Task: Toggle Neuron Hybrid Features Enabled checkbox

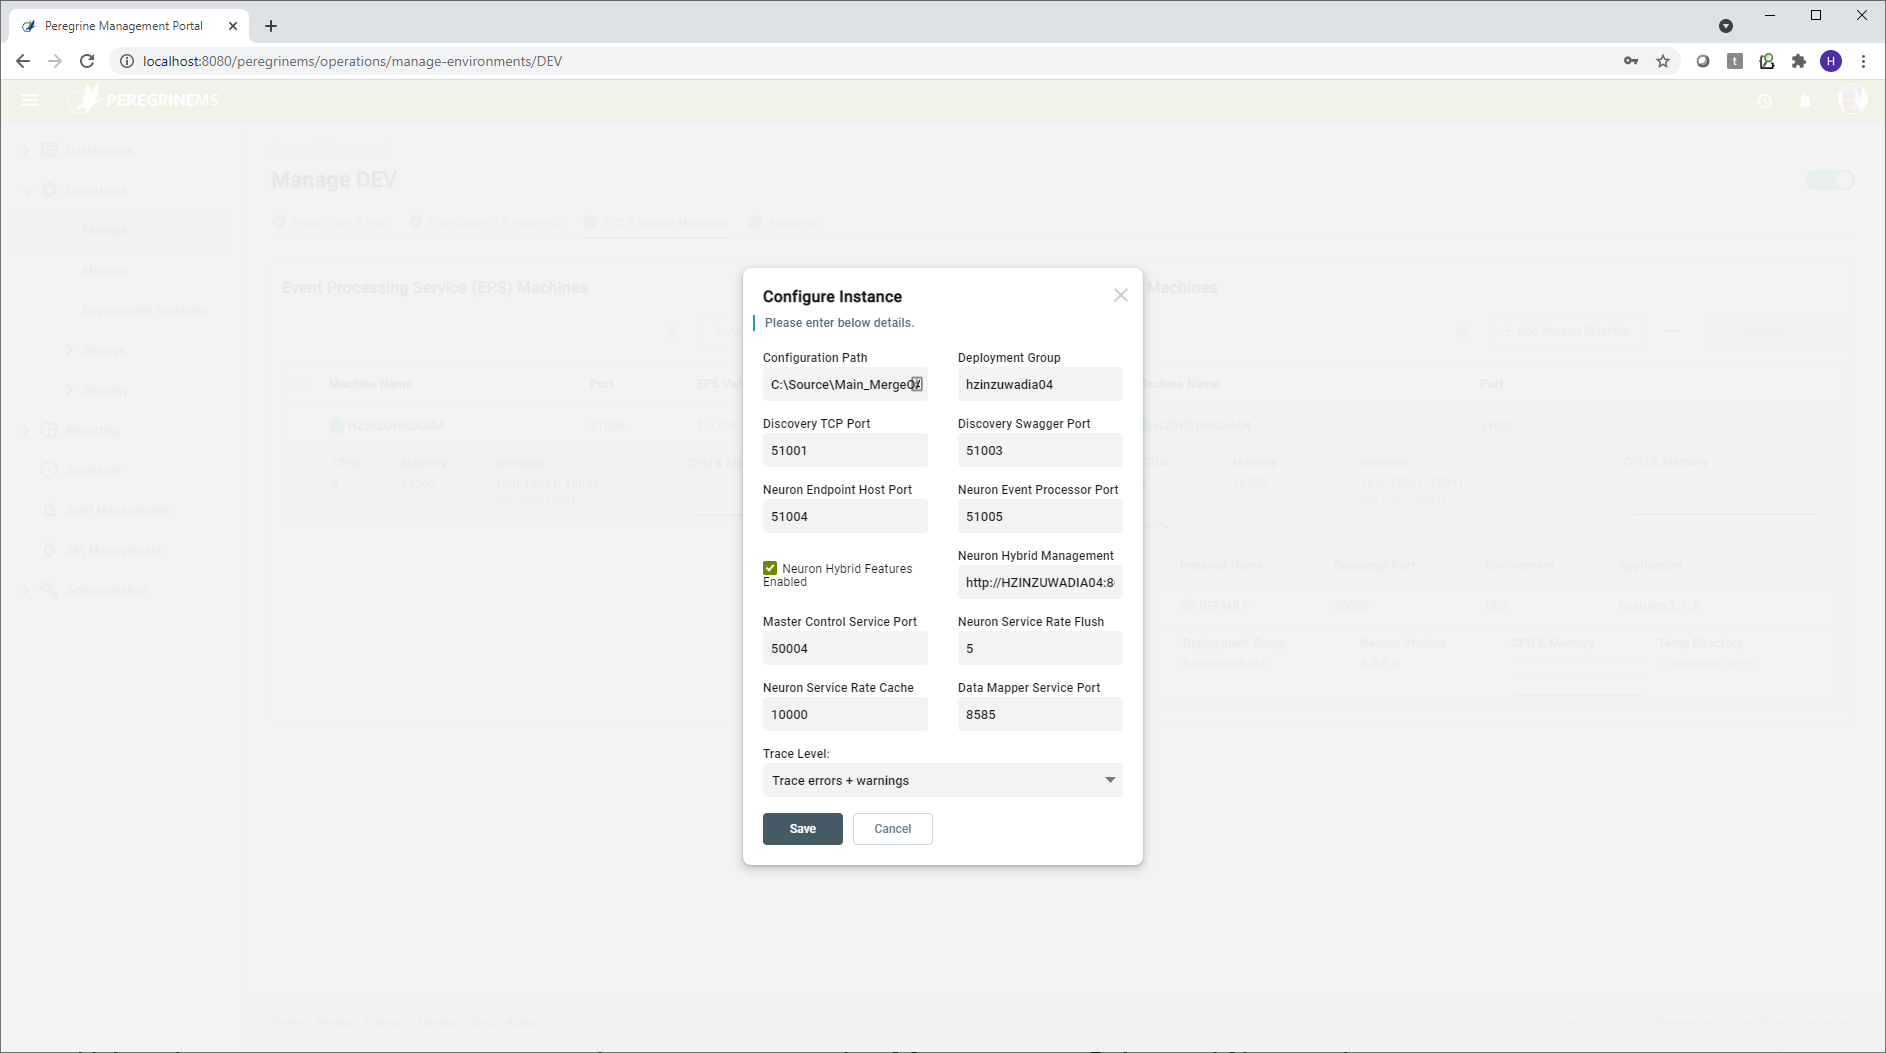Action: coord(770,568)
